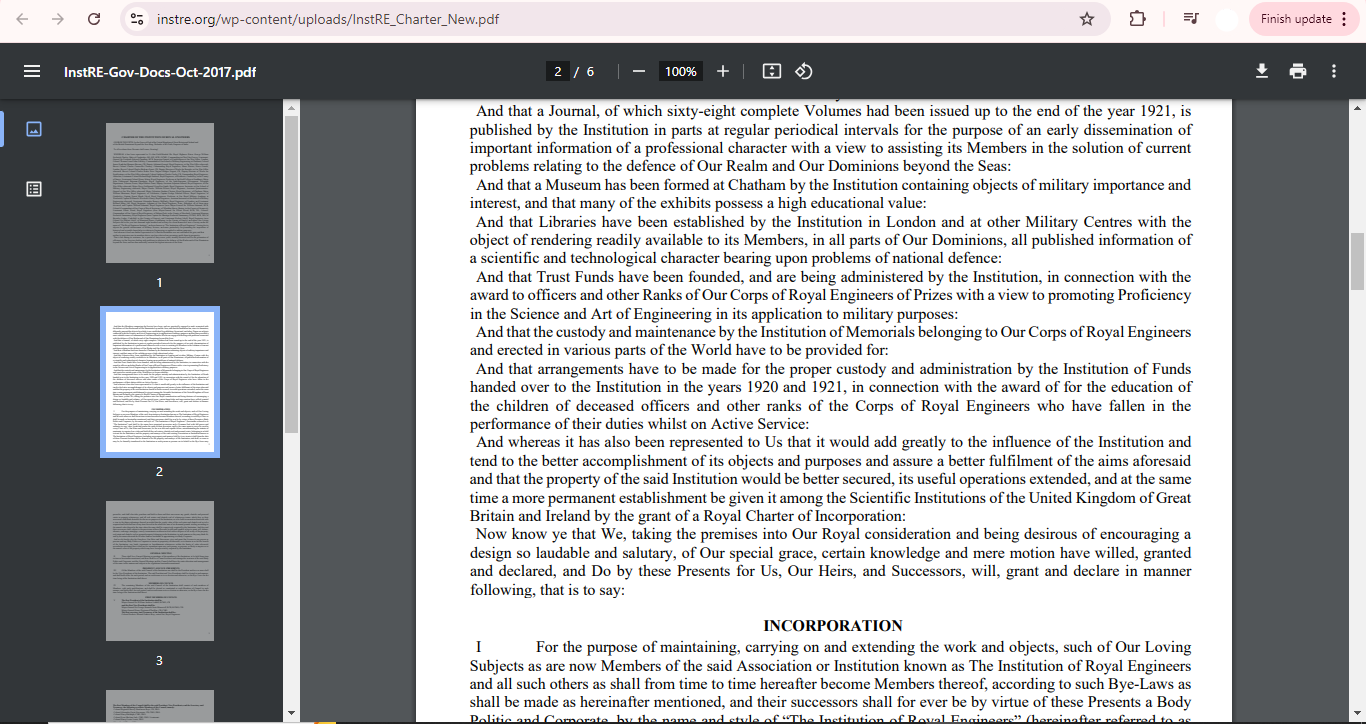This screenshot has width=1366, height=724.
Task: Edit the current page number field
Action: (558, 71)
